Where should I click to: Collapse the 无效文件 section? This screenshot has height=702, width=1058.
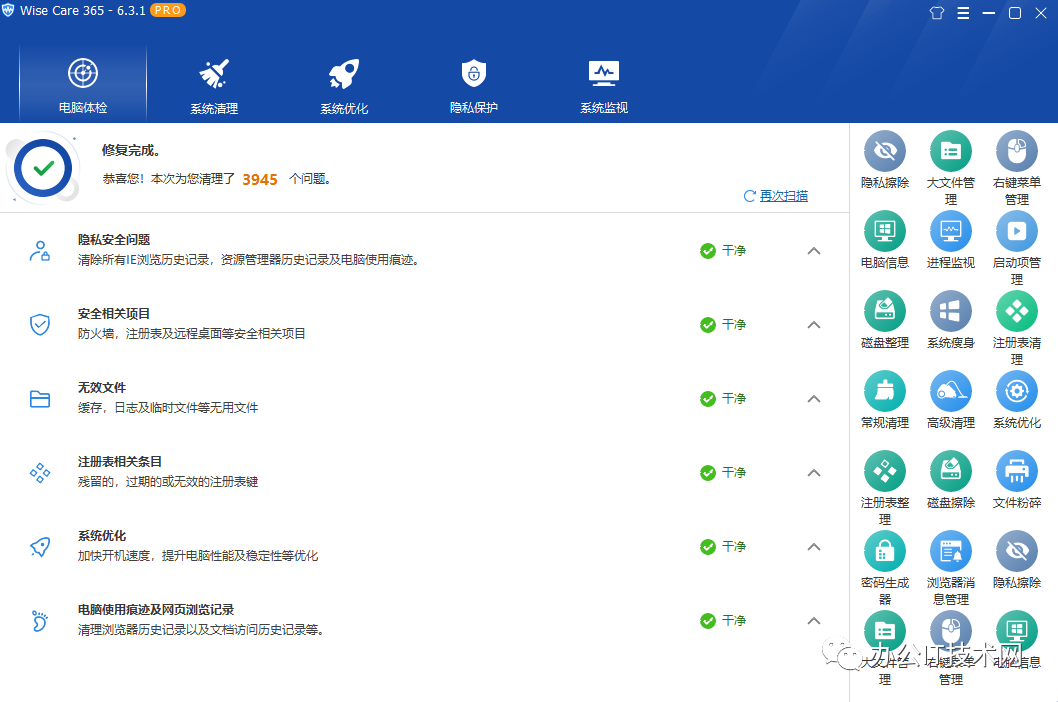(814, 399)
